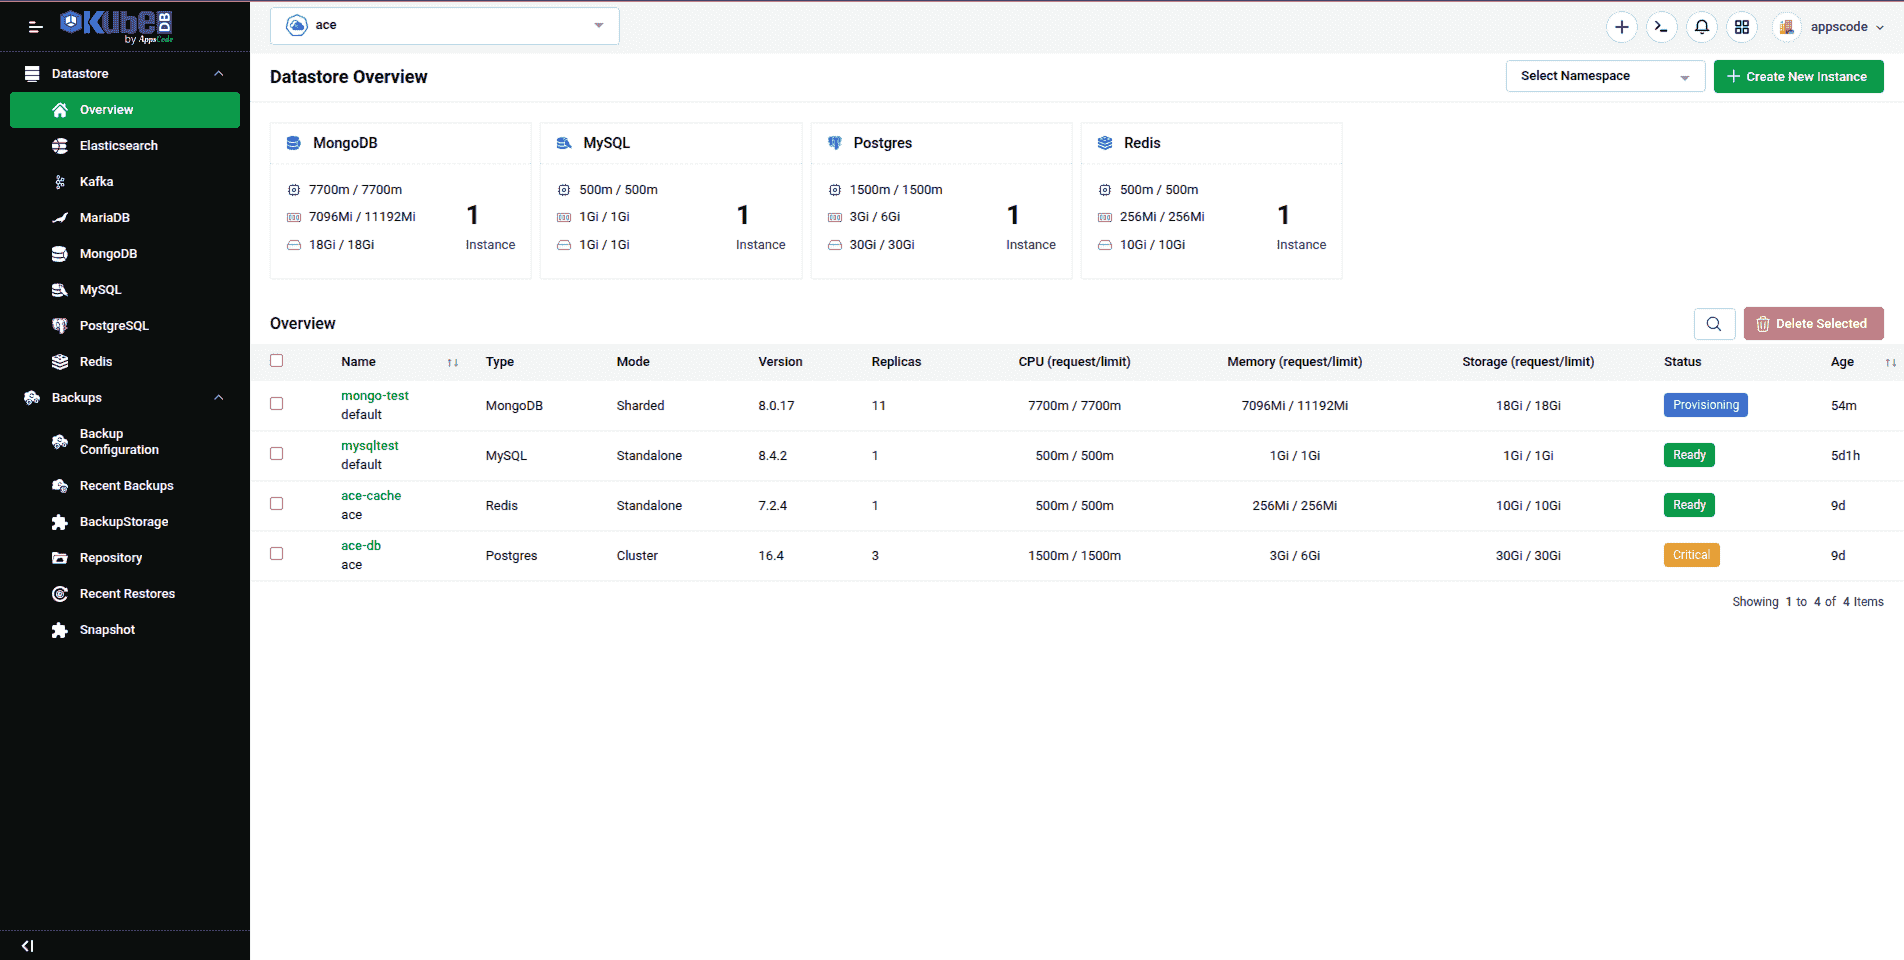The height and width of the screenshot is (960, 1904).
Task: Click the '54m' age cell
Action: click(1844, 406)
